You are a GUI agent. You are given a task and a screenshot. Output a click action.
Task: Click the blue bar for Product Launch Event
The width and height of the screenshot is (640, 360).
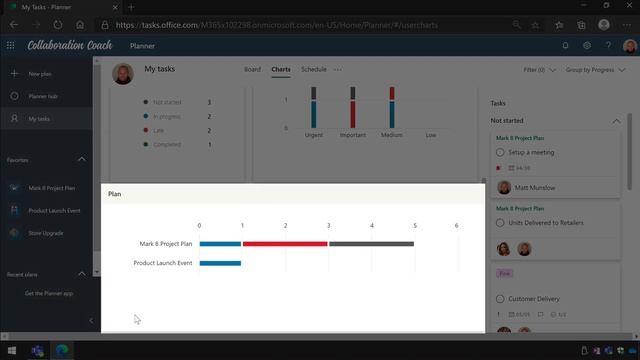pyautogui.click(x=220, y=263)
